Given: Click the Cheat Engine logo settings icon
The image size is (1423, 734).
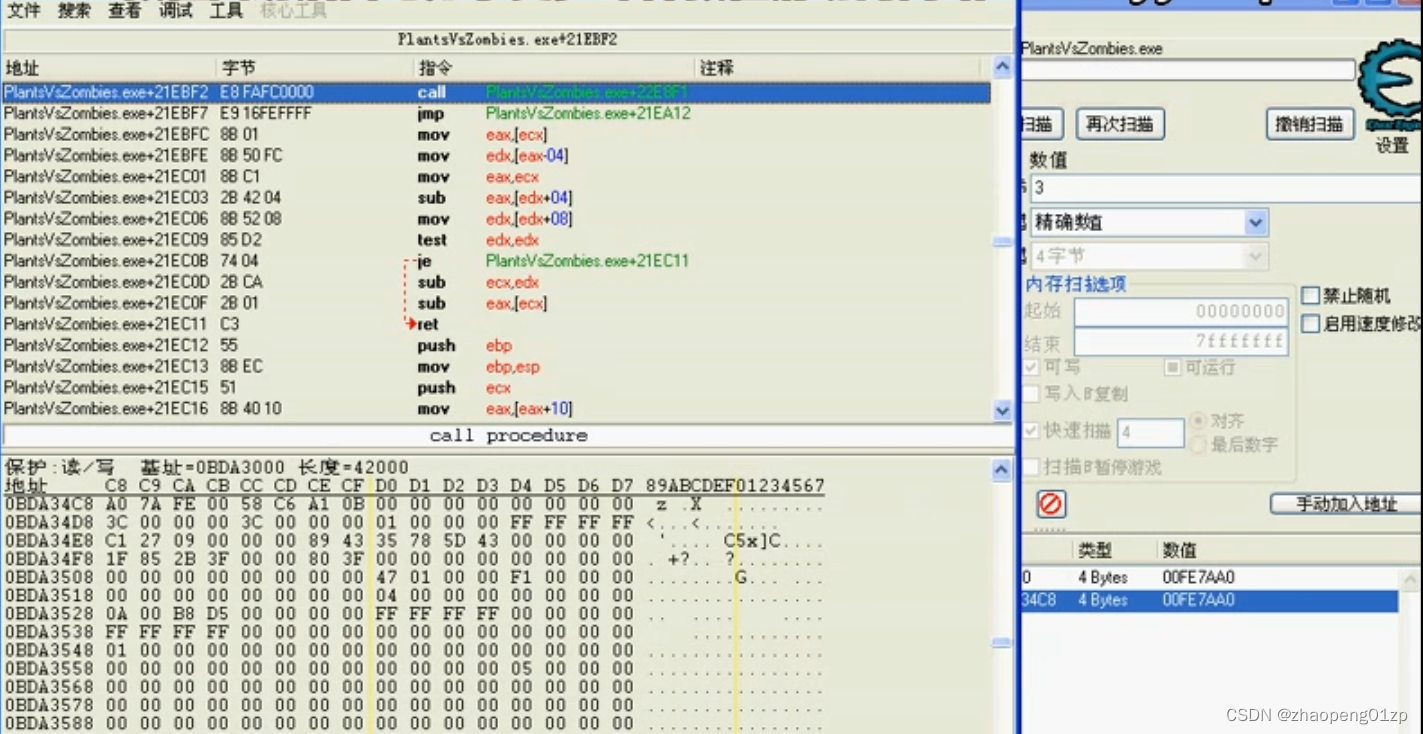Looking at the screenshot, I should (1391, 84).
